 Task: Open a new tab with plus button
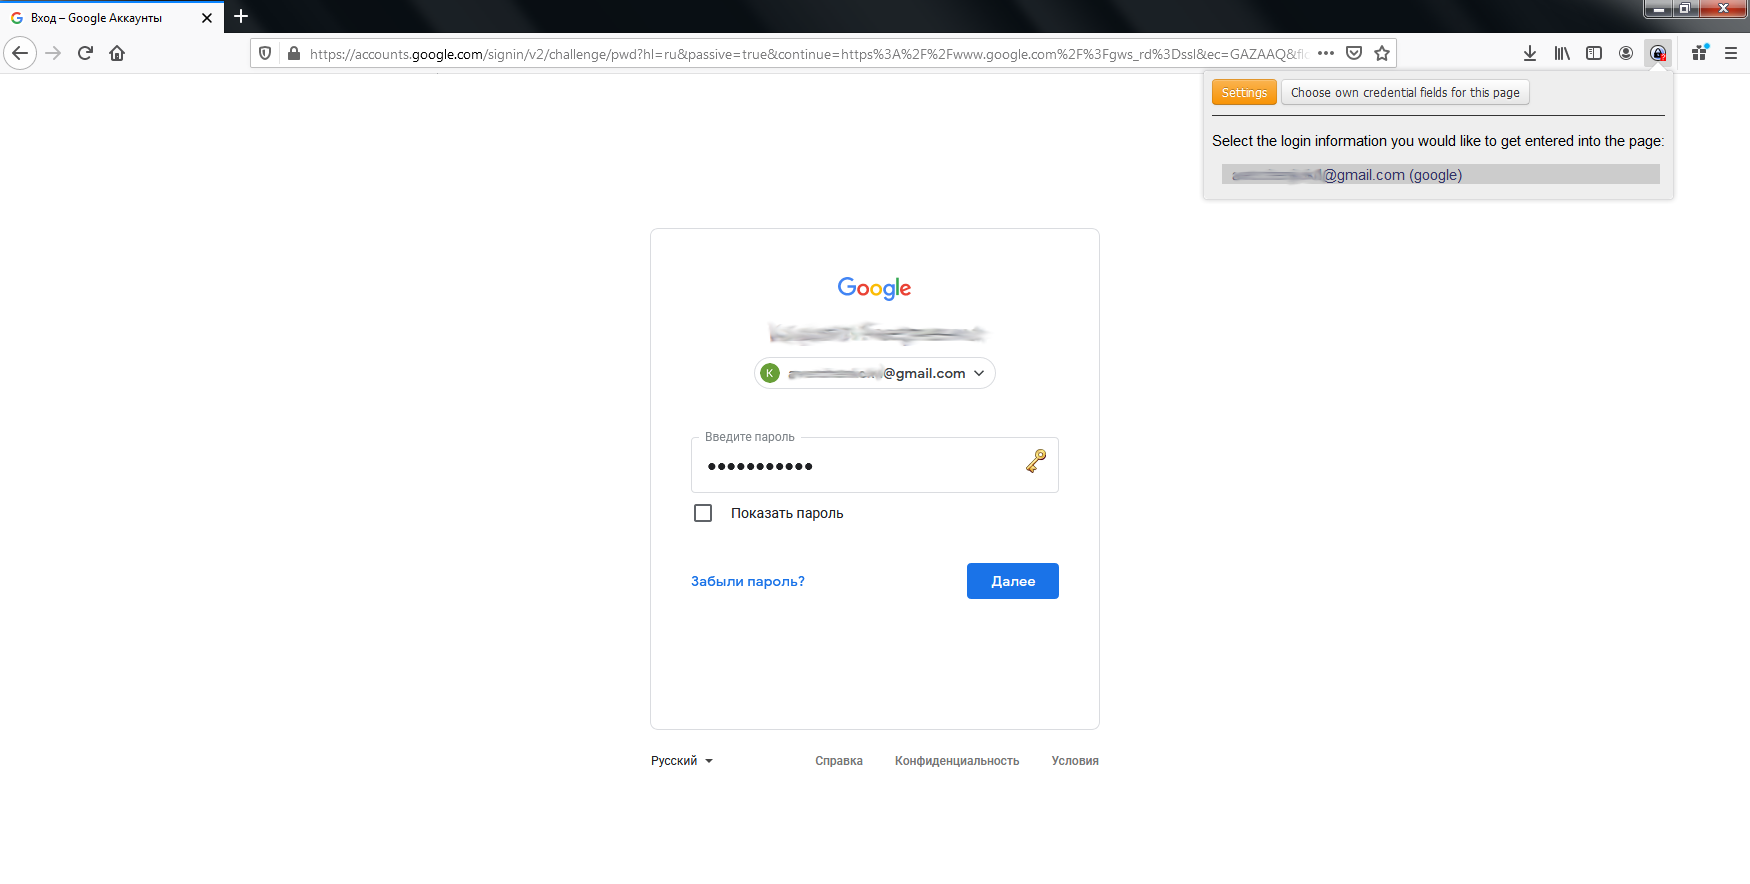click(x=241, y=17)
